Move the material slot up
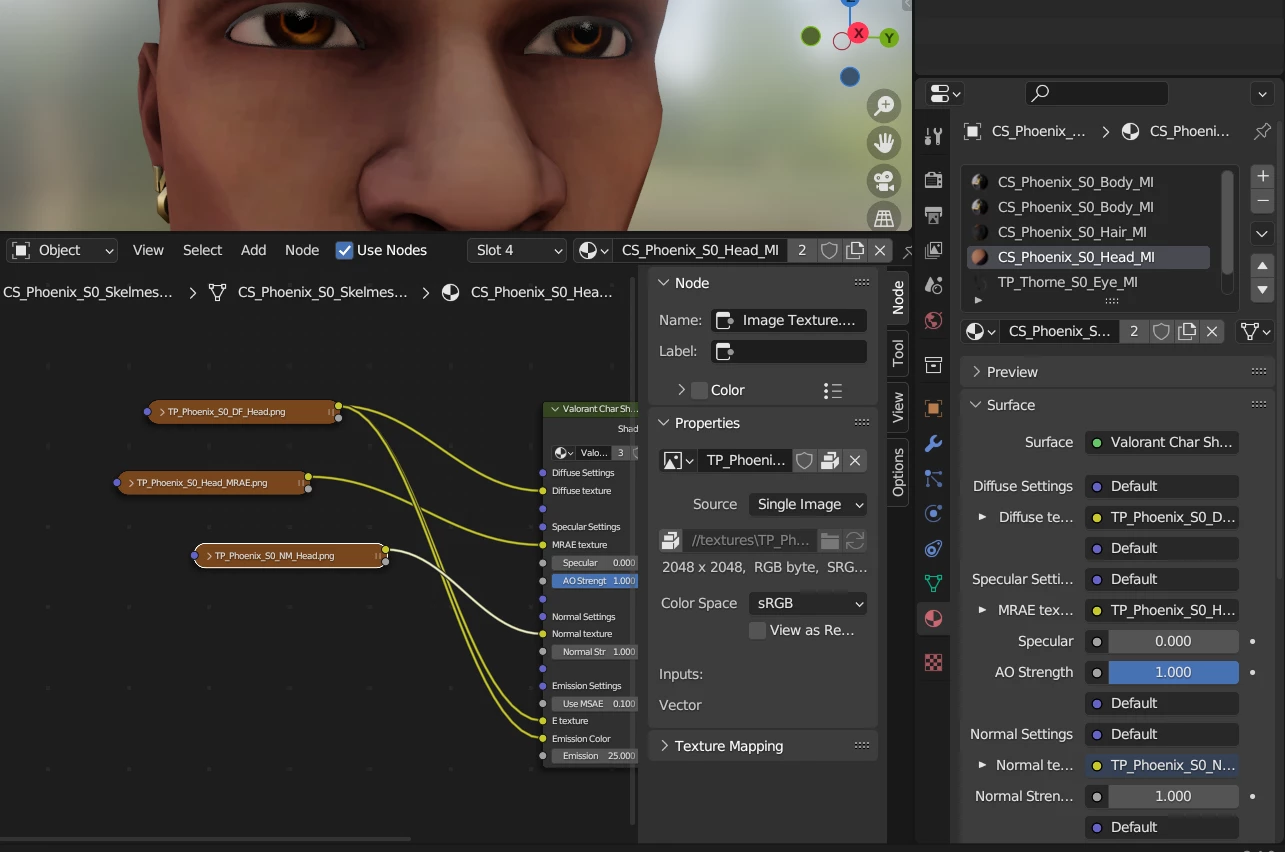 (x=1262, y=266)
